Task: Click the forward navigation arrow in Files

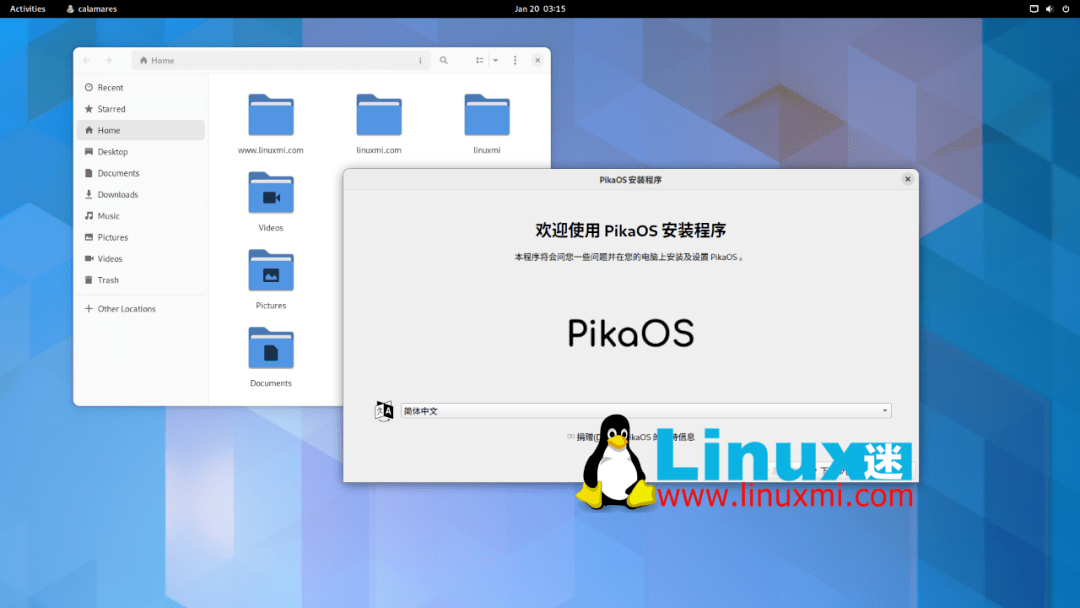Action: tap(108, 60)
